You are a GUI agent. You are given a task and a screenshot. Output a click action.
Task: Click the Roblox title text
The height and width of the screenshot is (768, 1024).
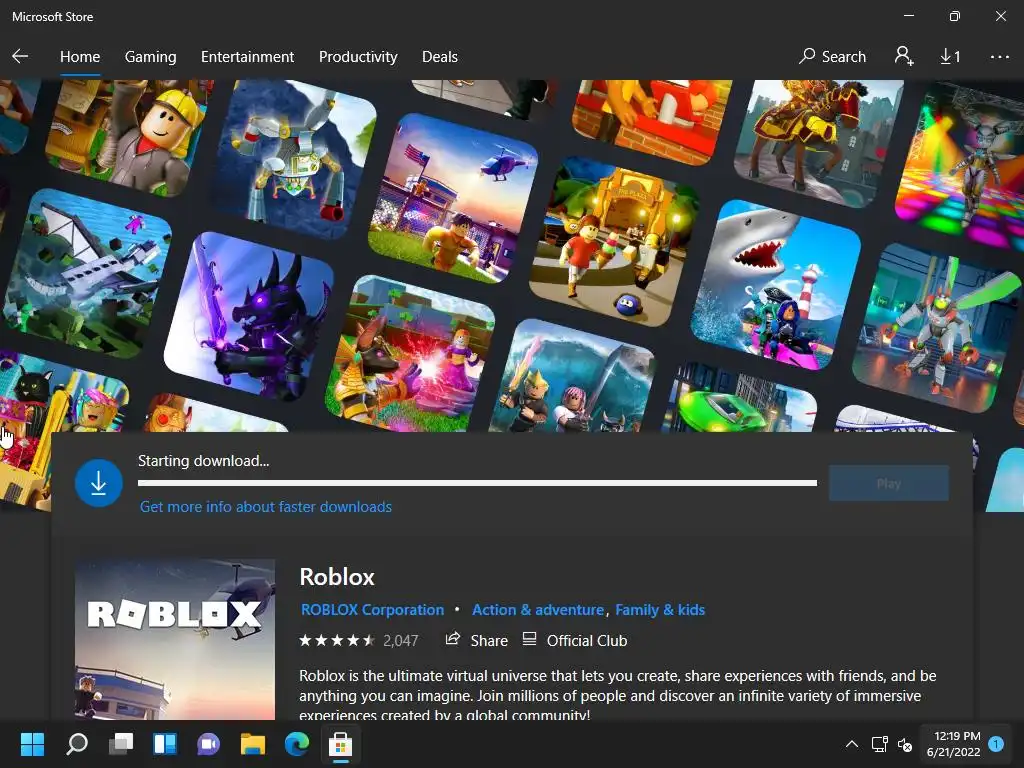coord(337,577)
